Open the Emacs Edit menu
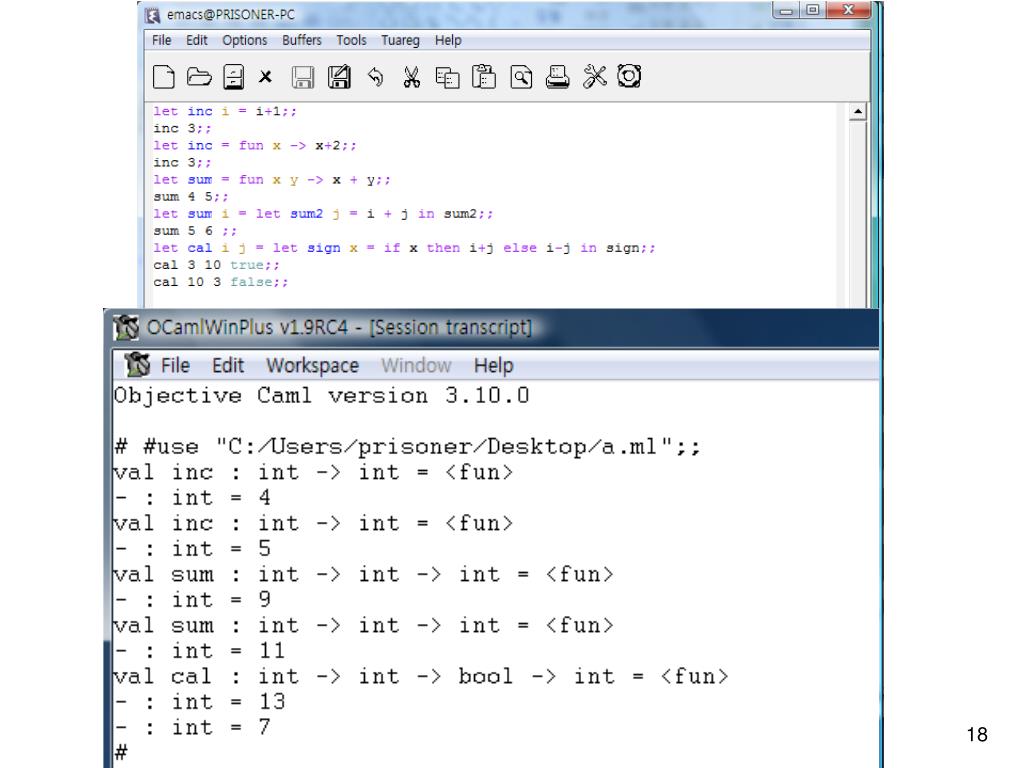The image size is (1024, 768). point(197,40)
